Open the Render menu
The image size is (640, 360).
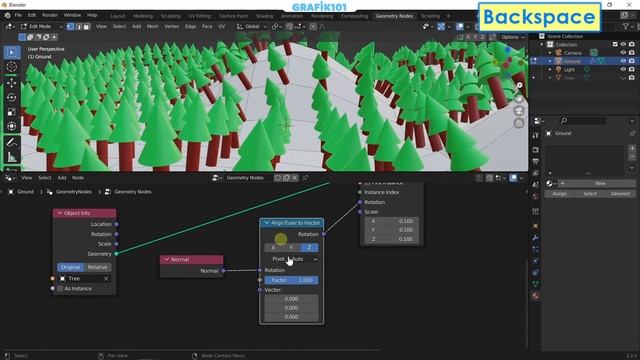(50, 16)
